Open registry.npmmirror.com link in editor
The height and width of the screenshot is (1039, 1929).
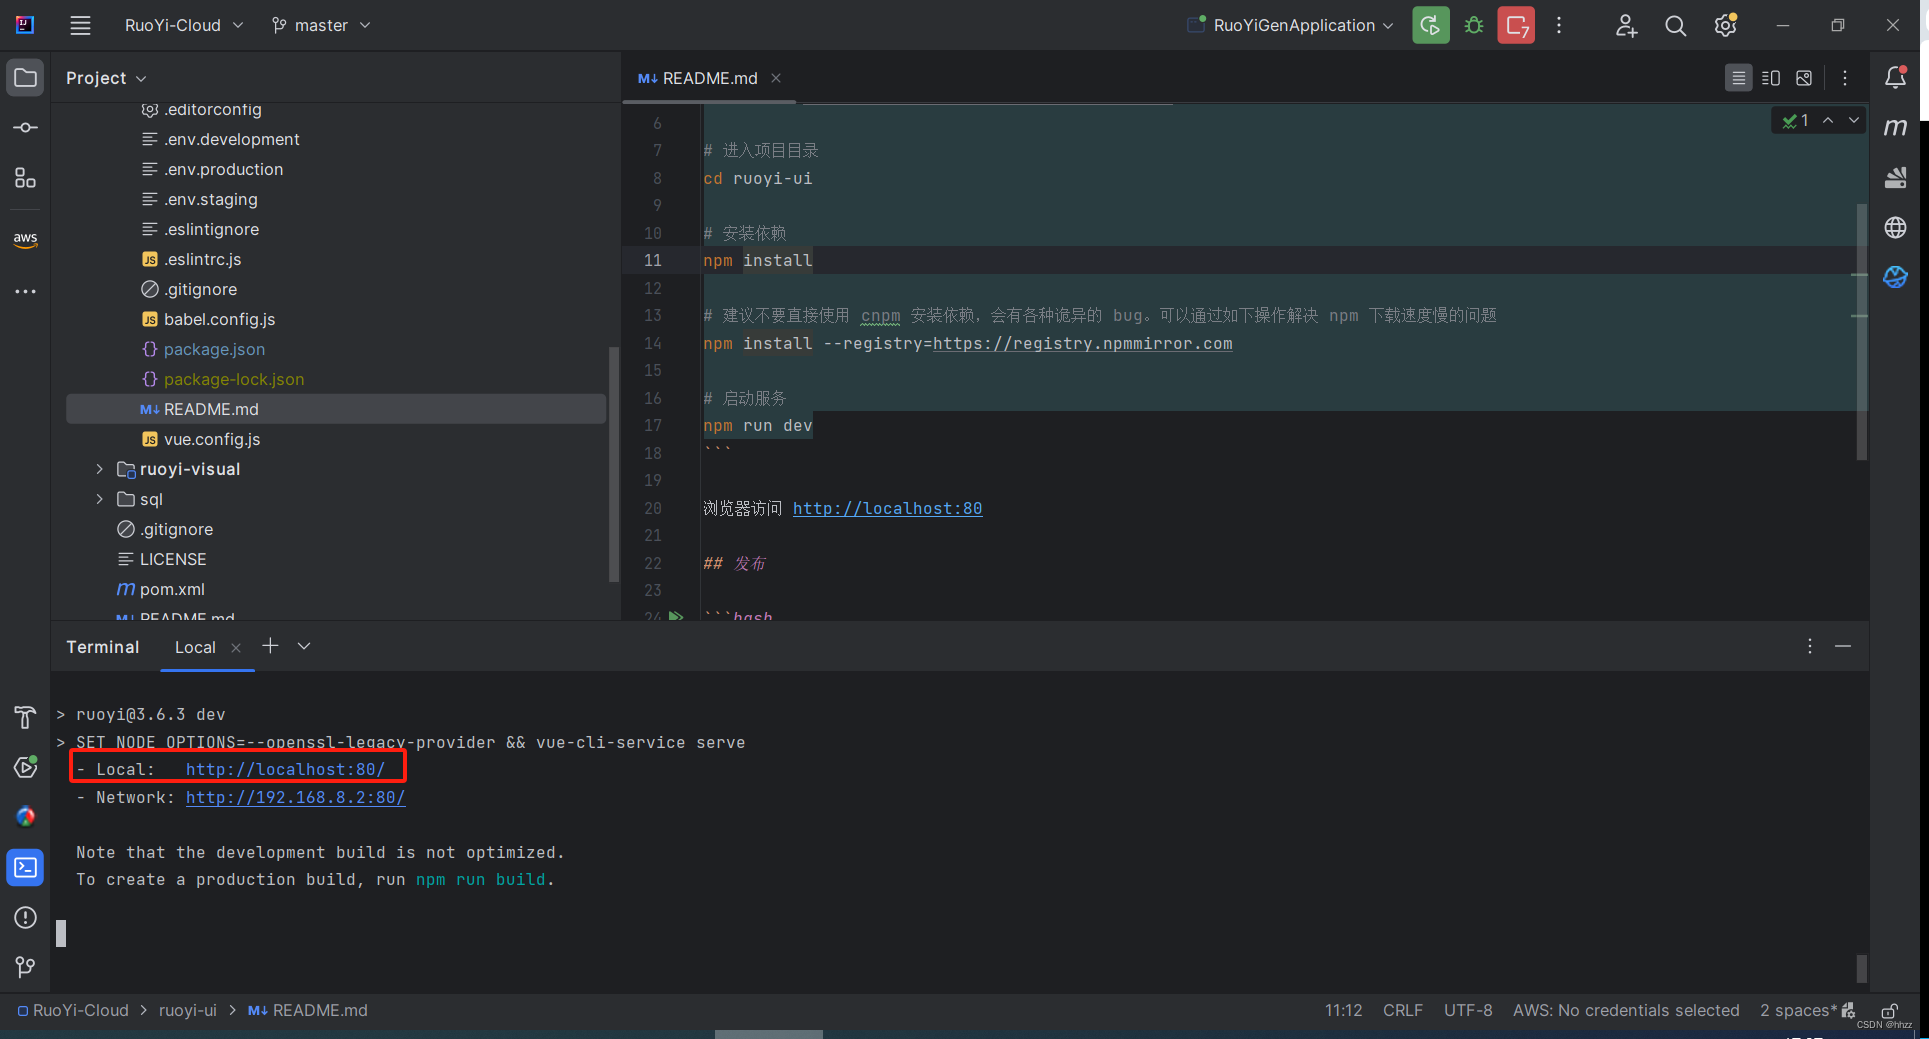[1082, 344]
